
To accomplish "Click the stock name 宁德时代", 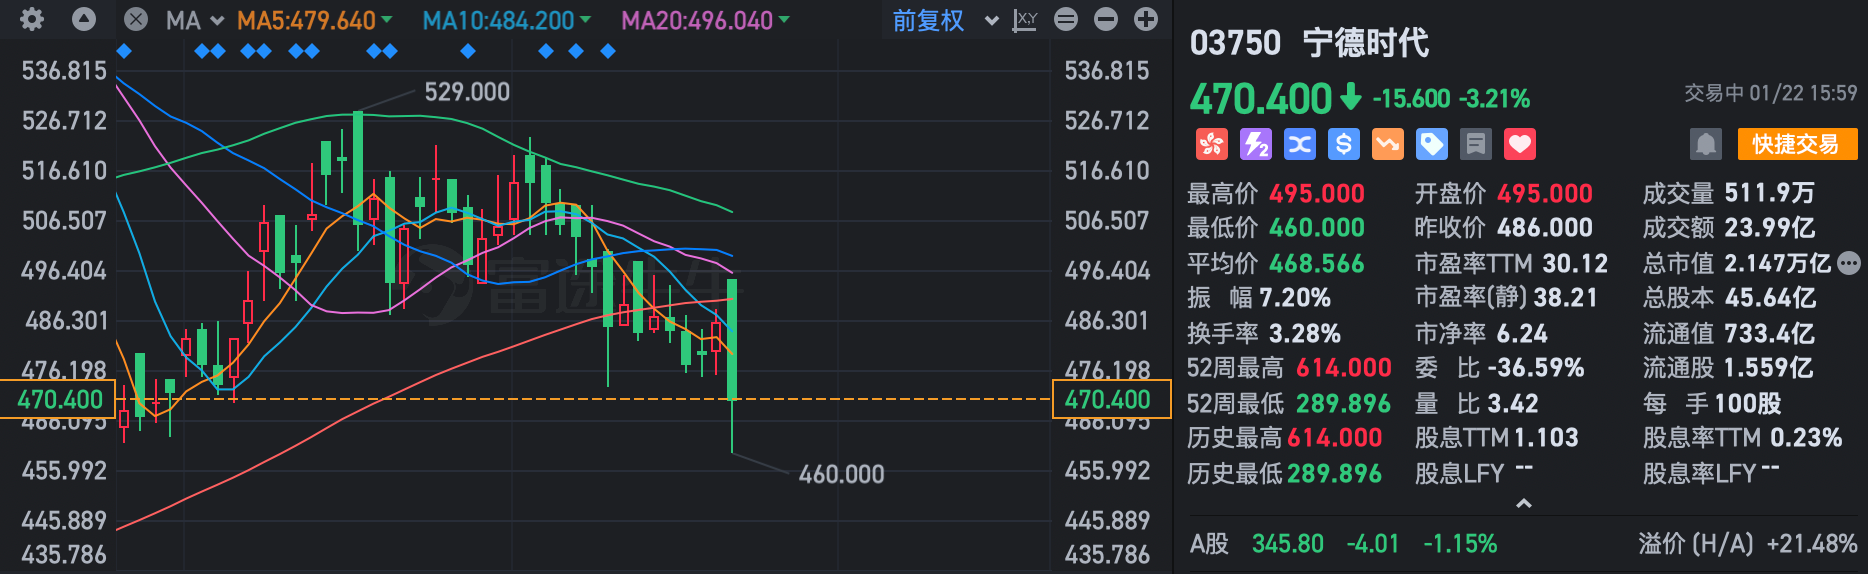I will pyautogui.click(x=1366, y=43).
